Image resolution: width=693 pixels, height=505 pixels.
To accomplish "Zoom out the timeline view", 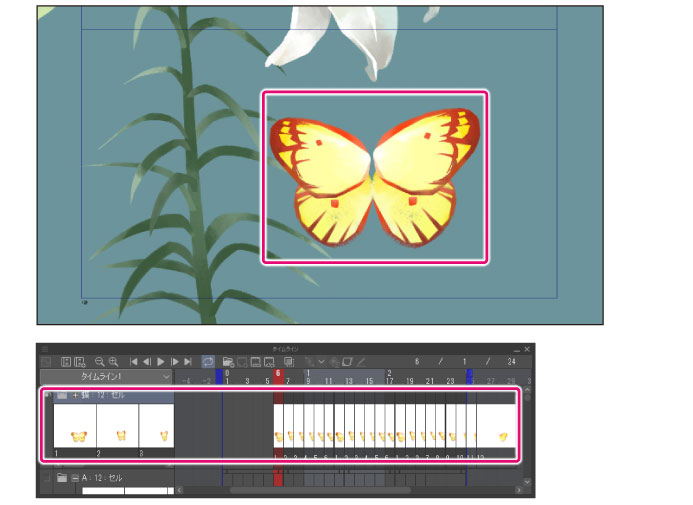I will (x=99, y=362).
